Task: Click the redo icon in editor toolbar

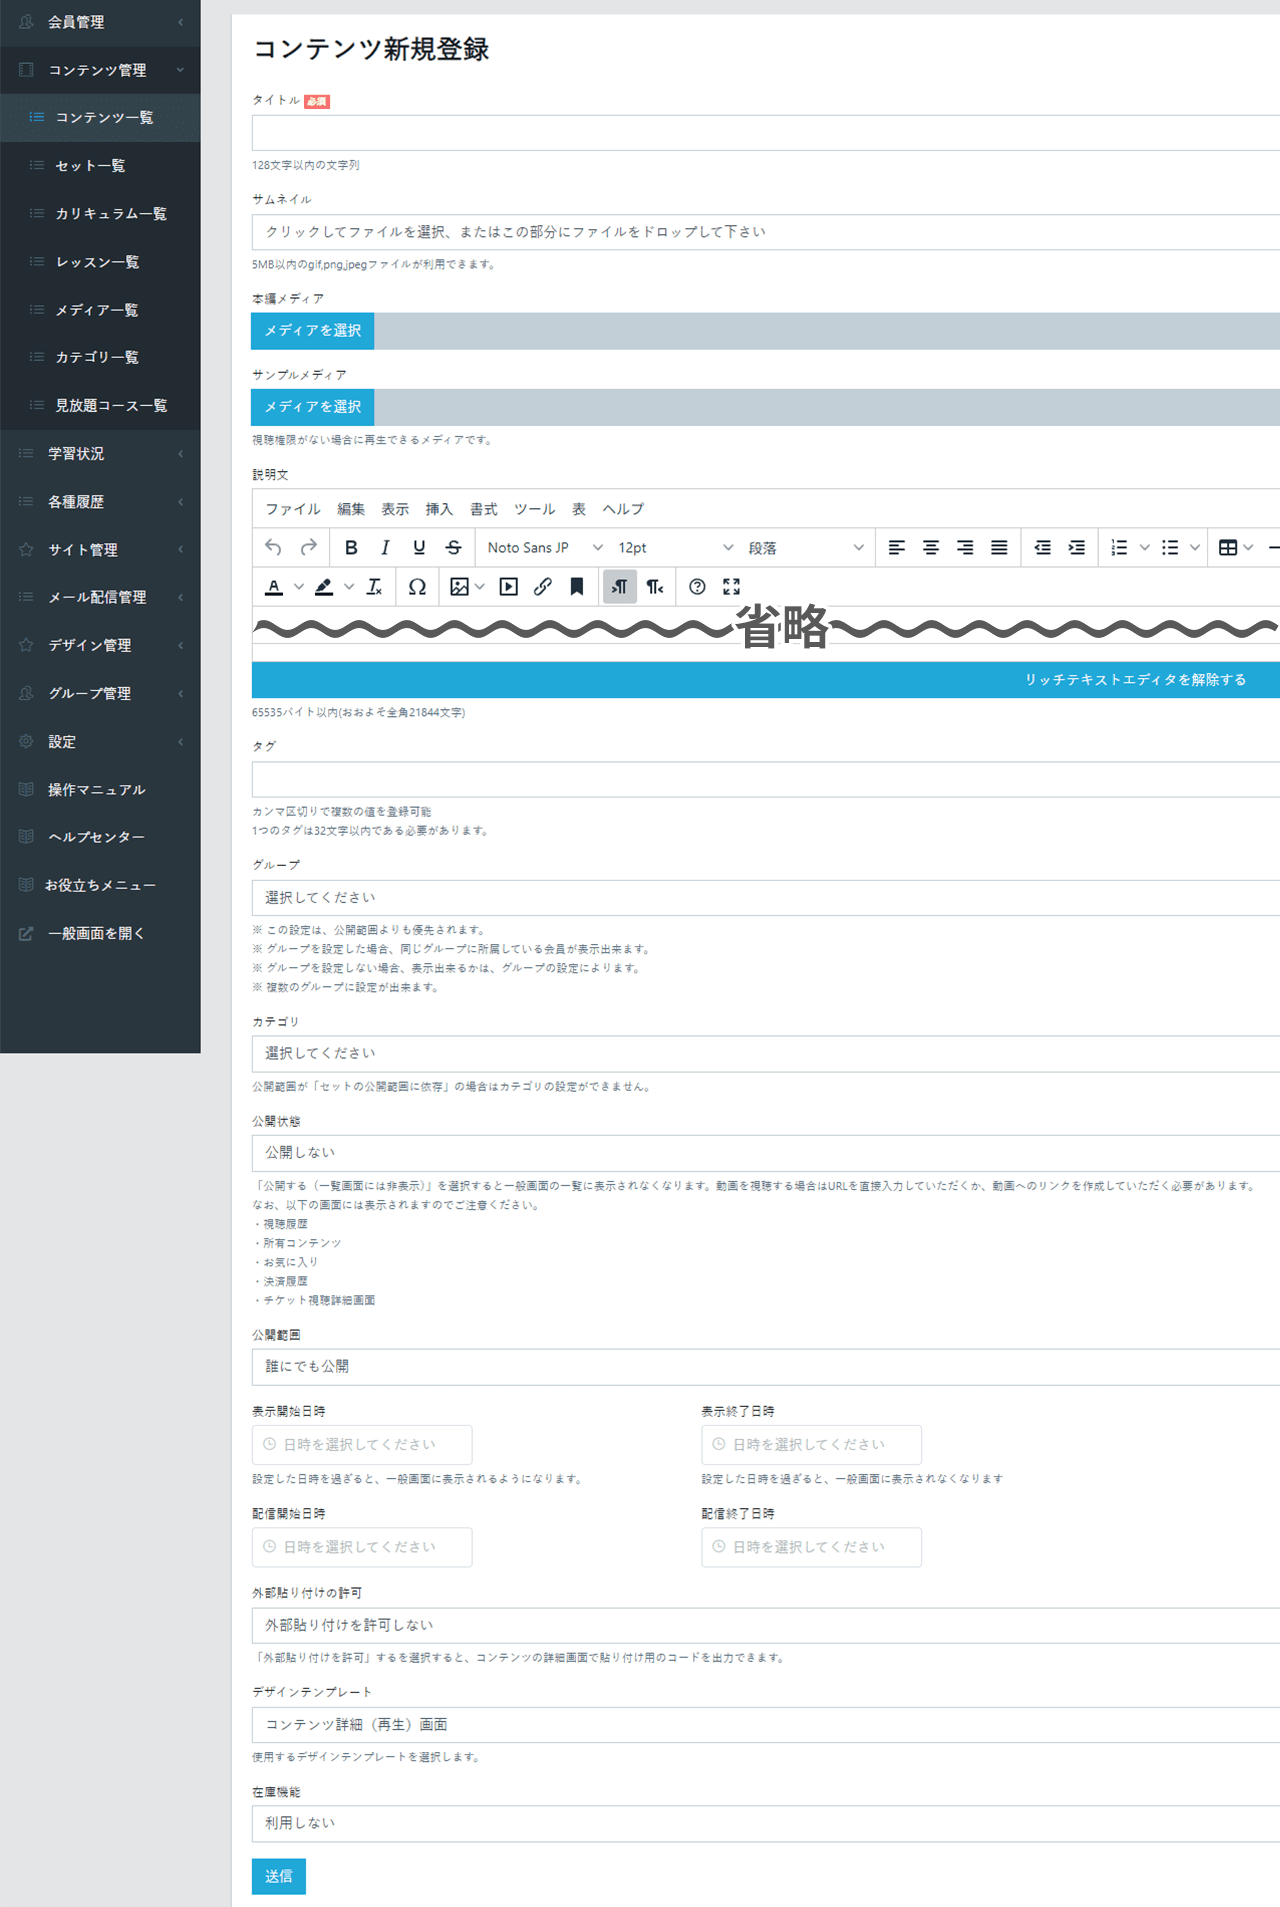Action: pyautogui.click(x=309, y=547)
